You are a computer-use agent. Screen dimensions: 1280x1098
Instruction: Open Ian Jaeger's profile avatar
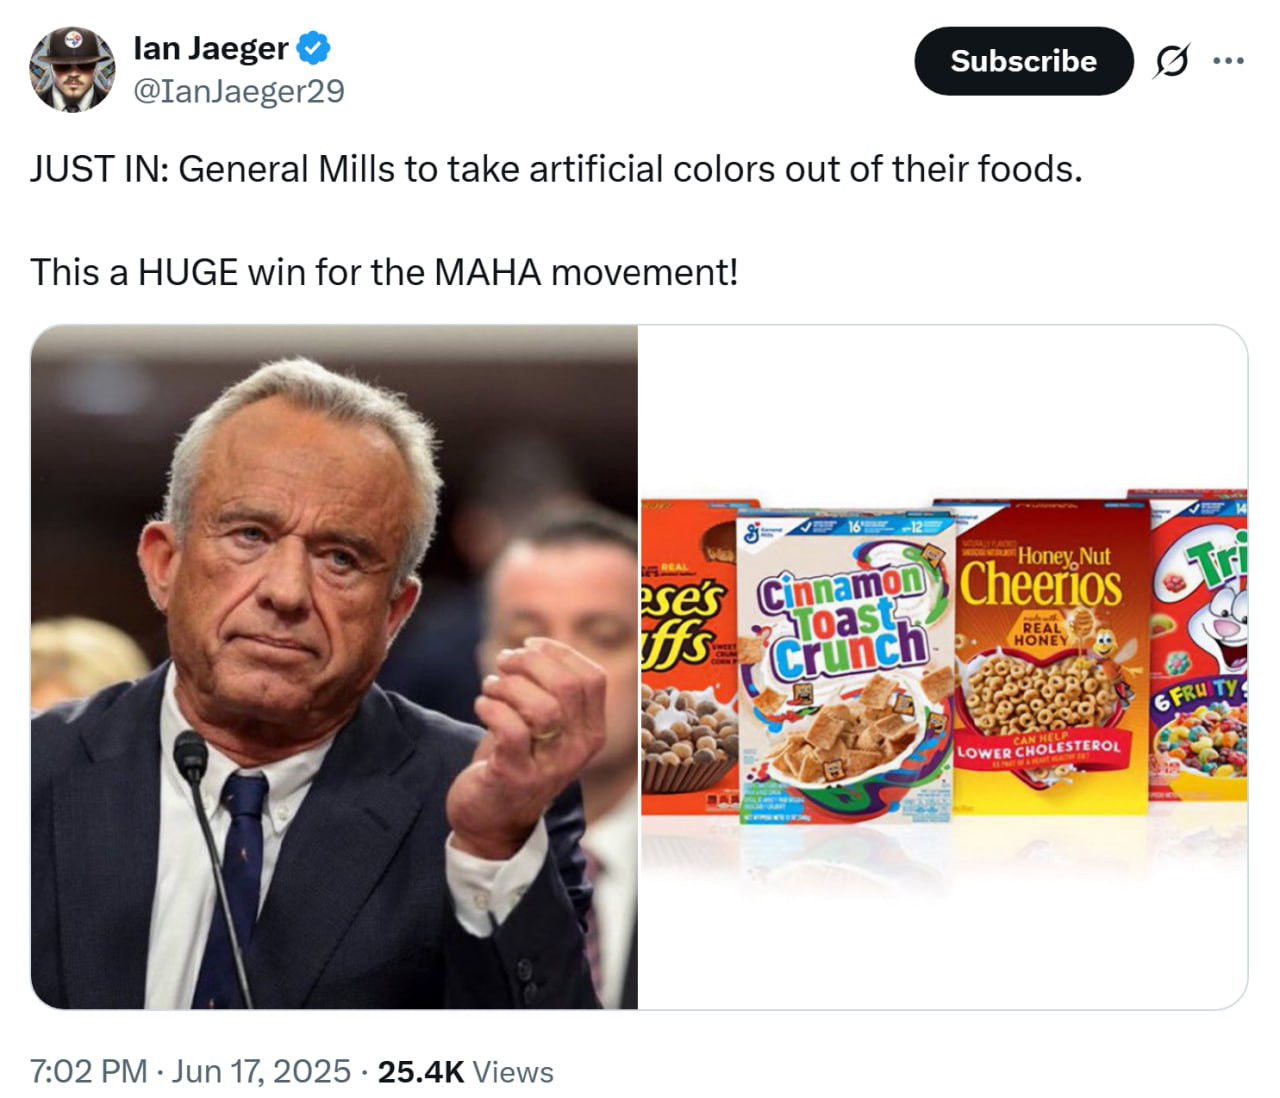(x=71, y=68)
